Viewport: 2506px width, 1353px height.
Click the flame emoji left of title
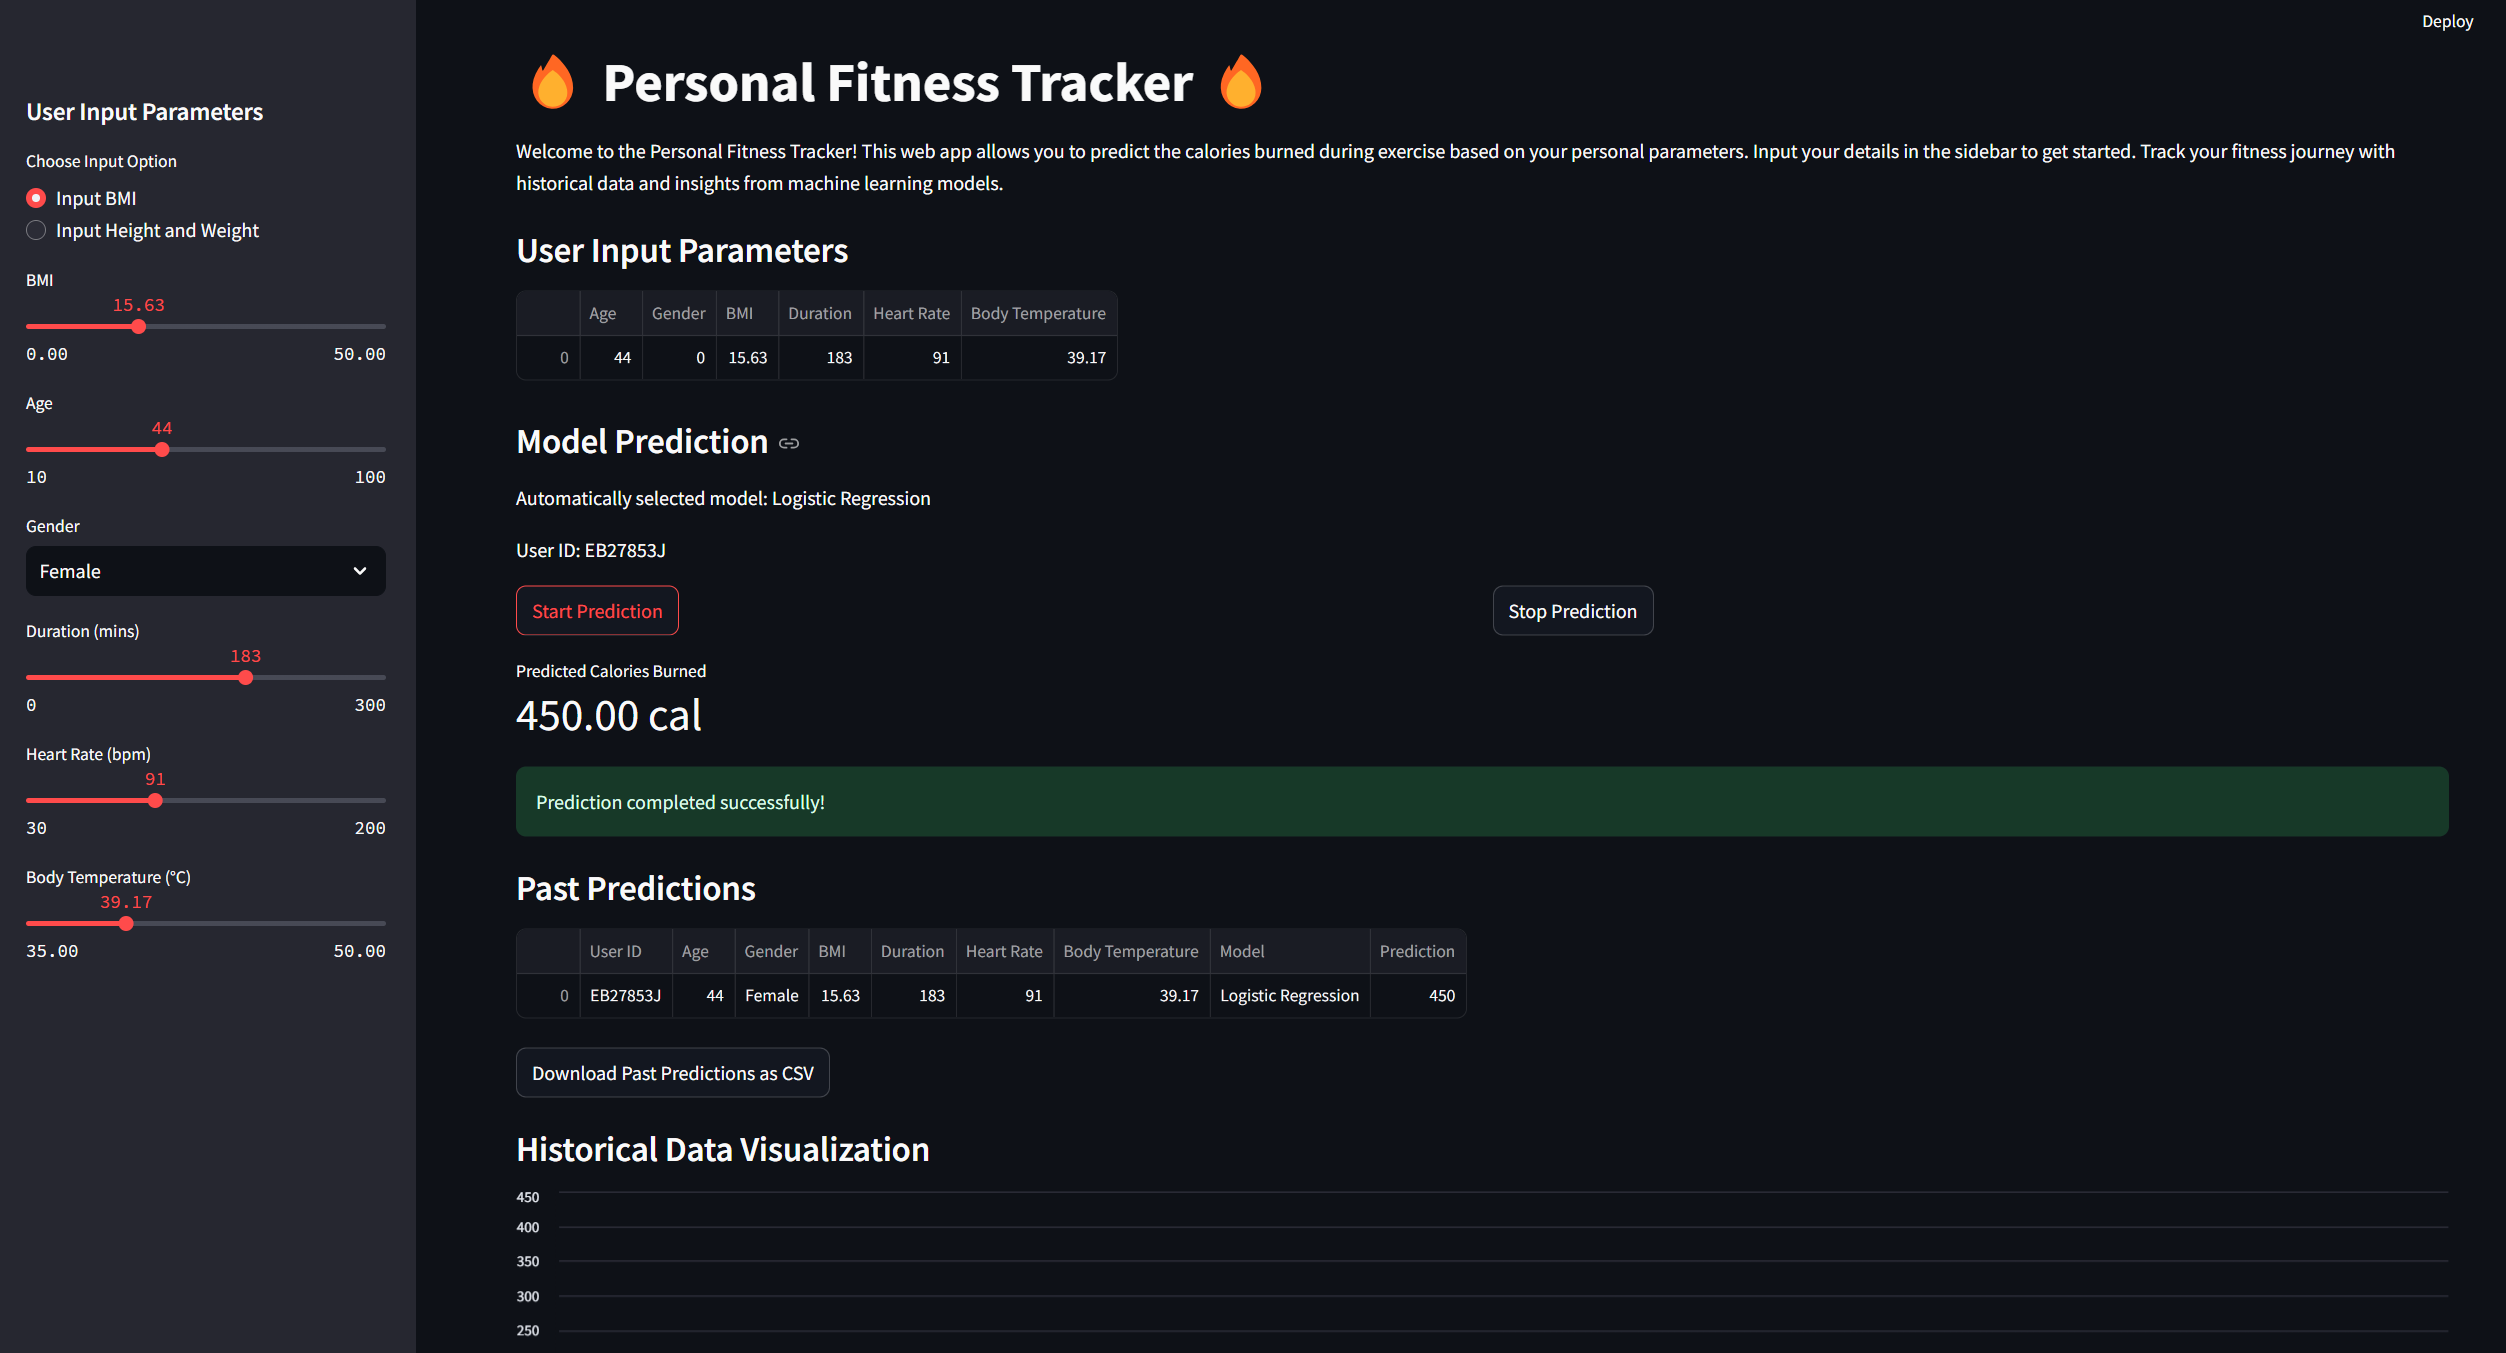pyautogui.click(x=552, y=82)
